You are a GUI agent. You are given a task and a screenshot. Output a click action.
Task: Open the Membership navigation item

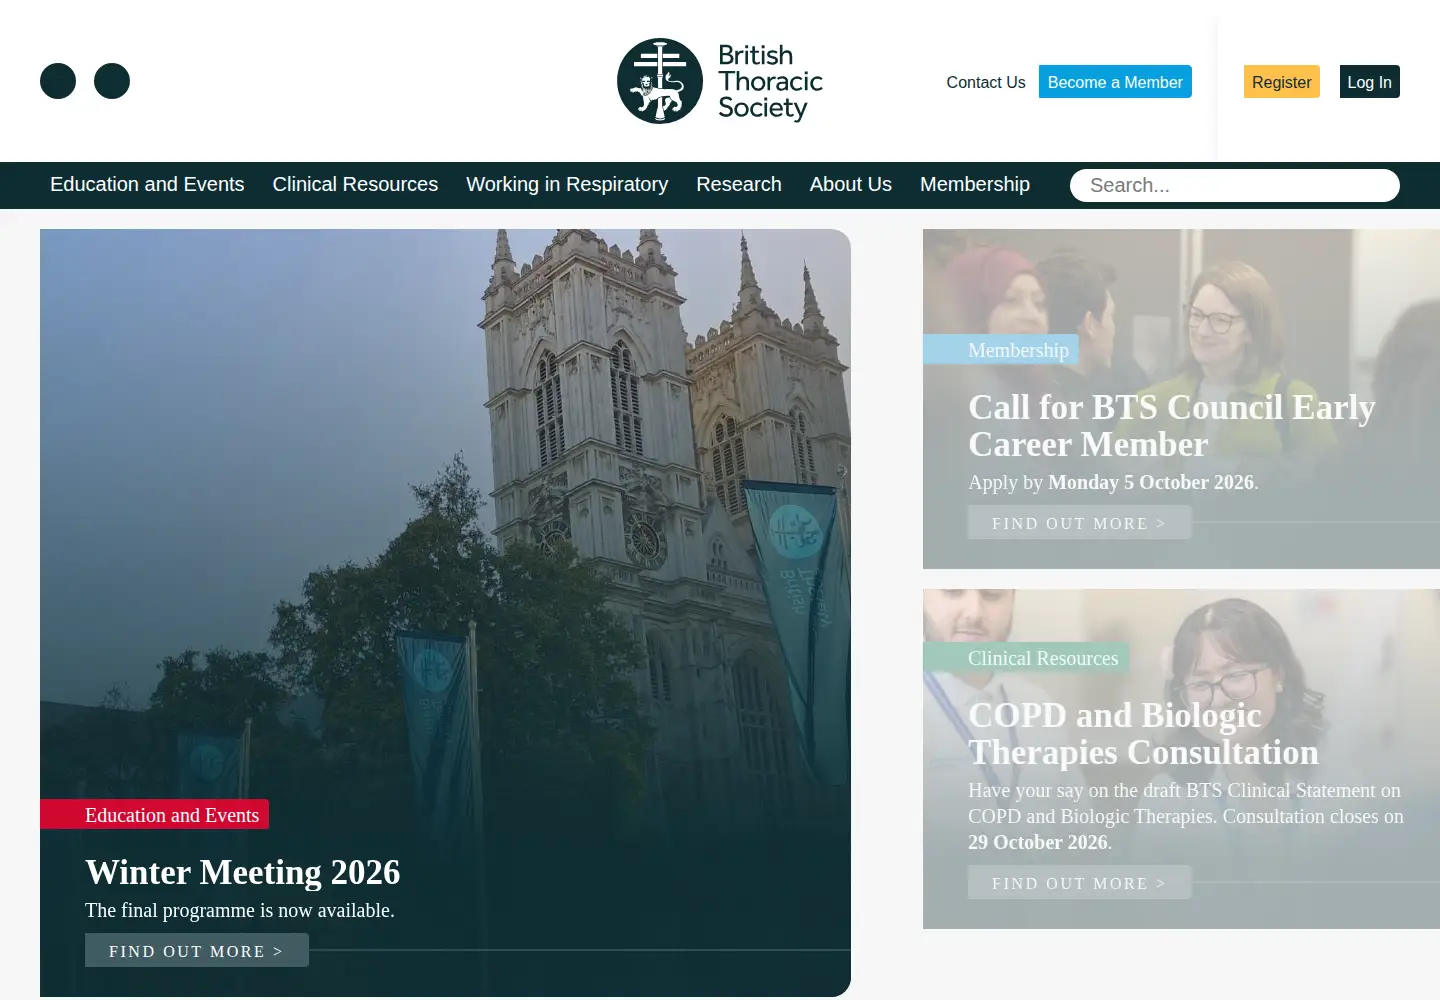(975, 184)
